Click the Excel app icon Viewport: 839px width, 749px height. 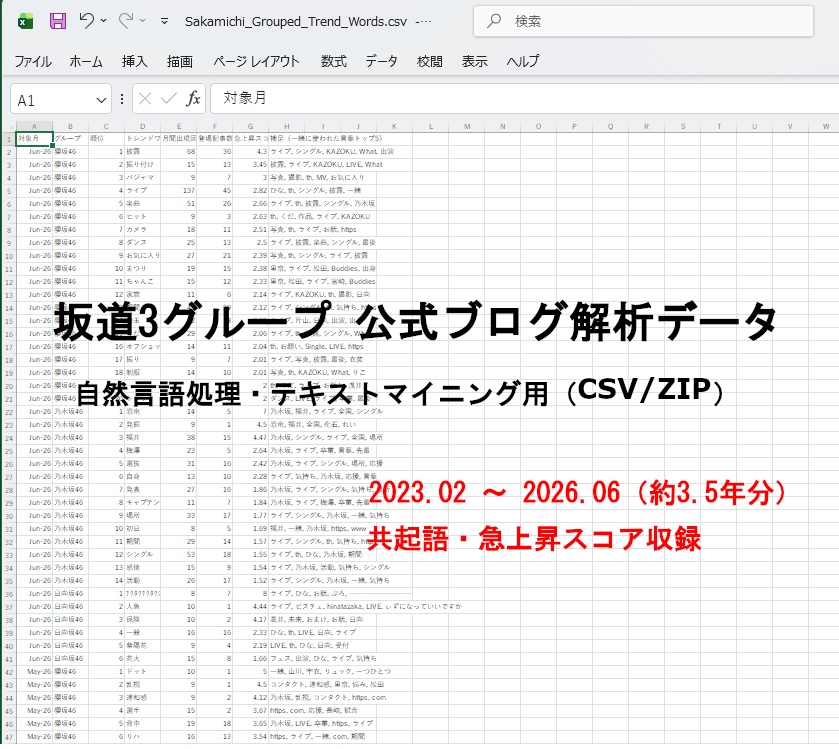(x=25, y=21)
